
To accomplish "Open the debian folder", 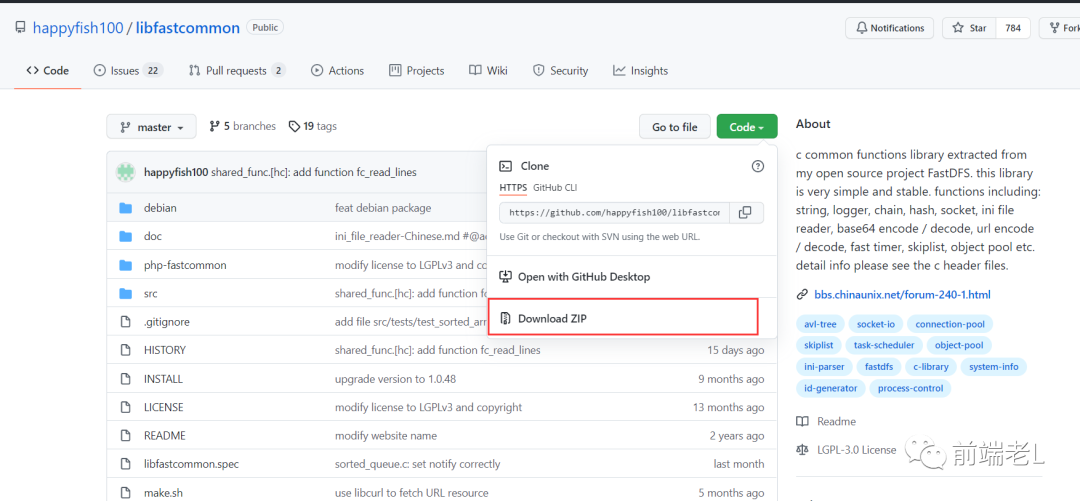I will (160, 207).
